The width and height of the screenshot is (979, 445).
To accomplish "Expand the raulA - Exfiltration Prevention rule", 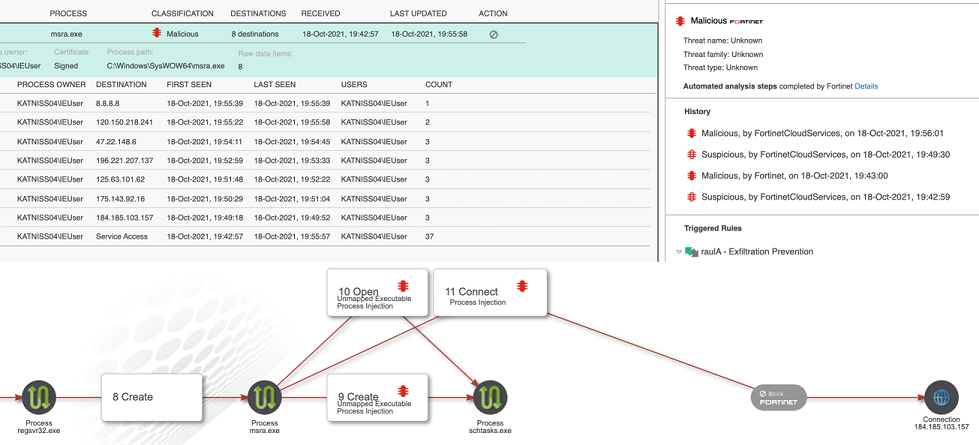I will tap(679, 252).
